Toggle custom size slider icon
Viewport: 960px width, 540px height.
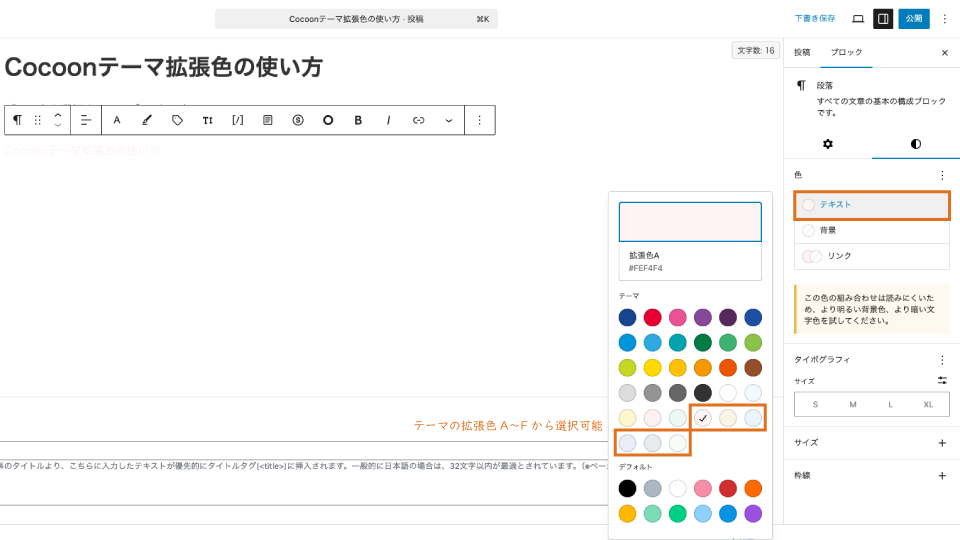point(942,380)
